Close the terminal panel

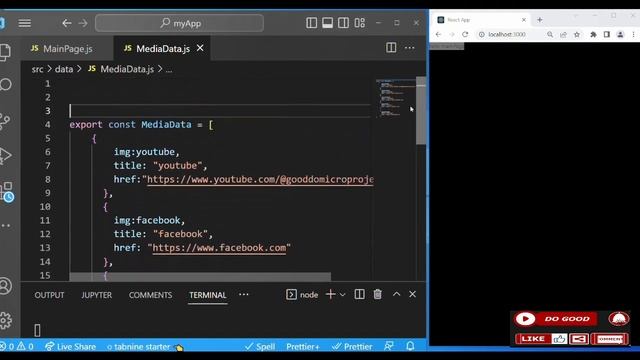coord(412,294)
